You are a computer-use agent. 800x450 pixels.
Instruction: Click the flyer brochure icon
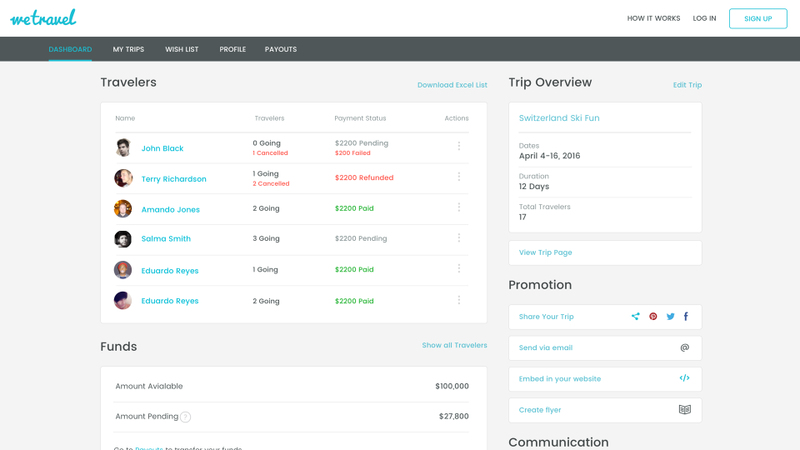pos(685,410)
